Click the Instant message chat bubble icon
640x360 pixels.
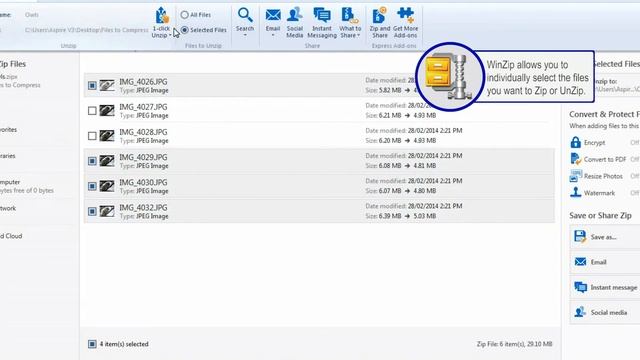click(580, 287)
